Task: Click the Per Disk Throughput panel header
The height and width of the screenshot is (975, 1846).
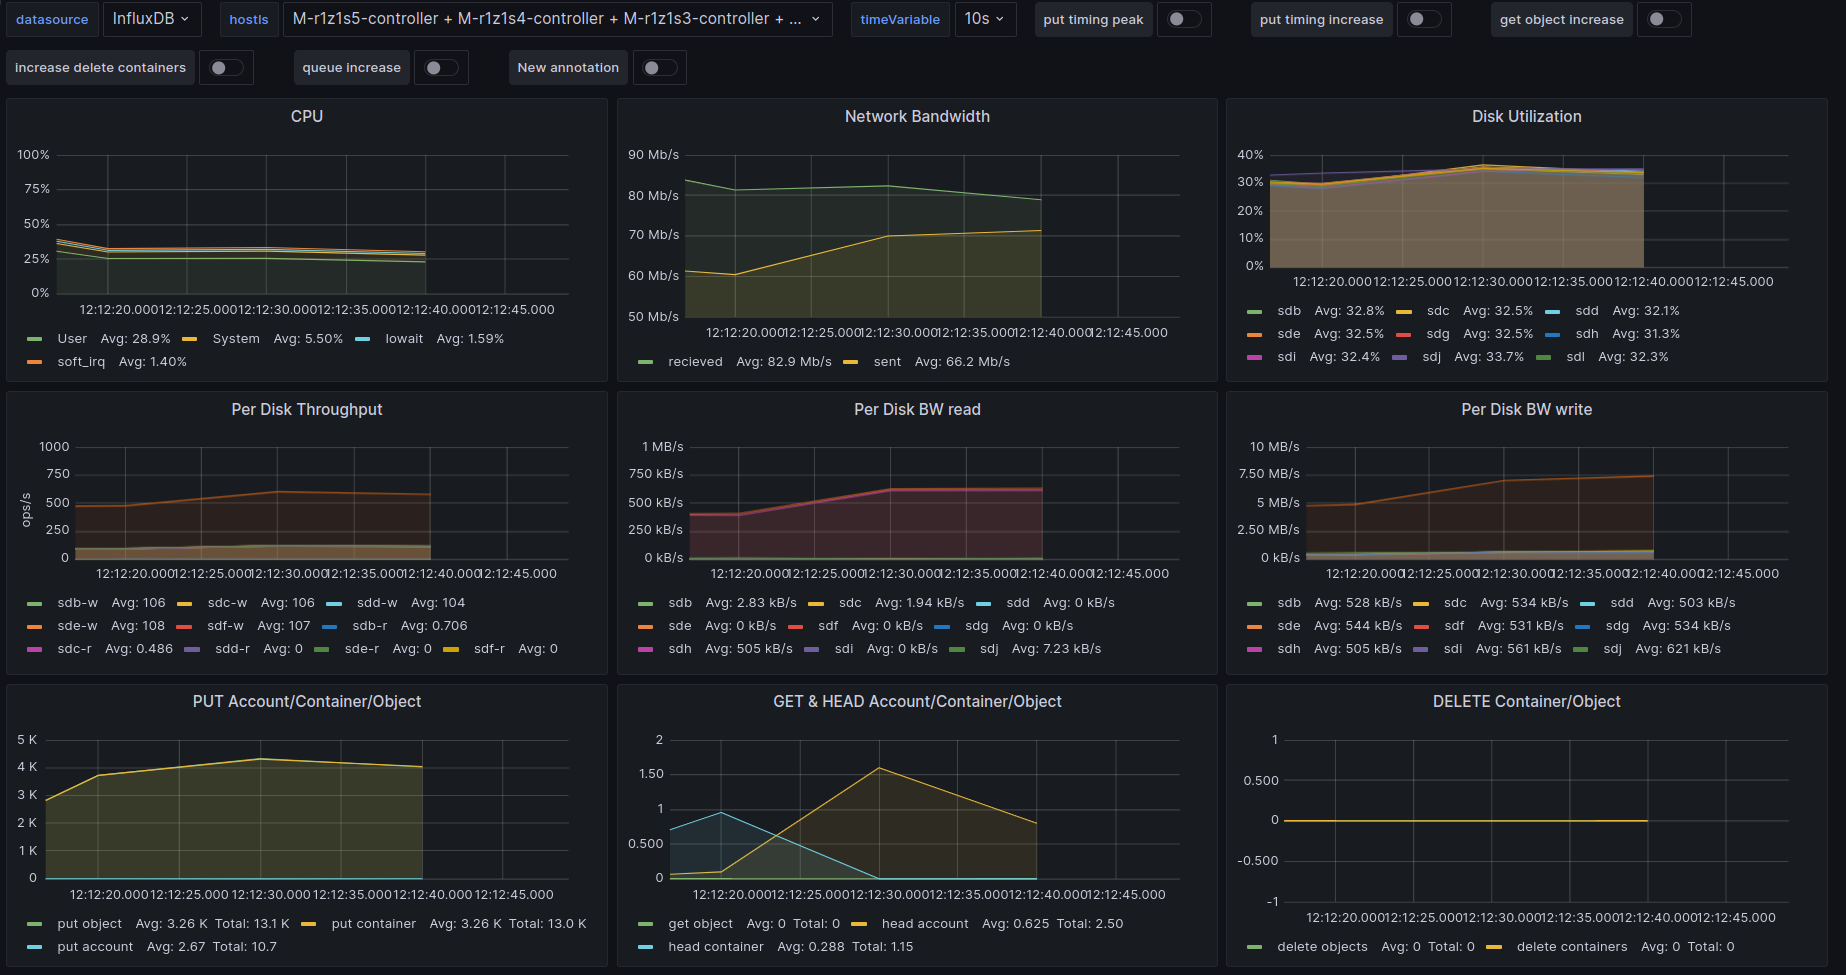Action: (x=306, y=409)
